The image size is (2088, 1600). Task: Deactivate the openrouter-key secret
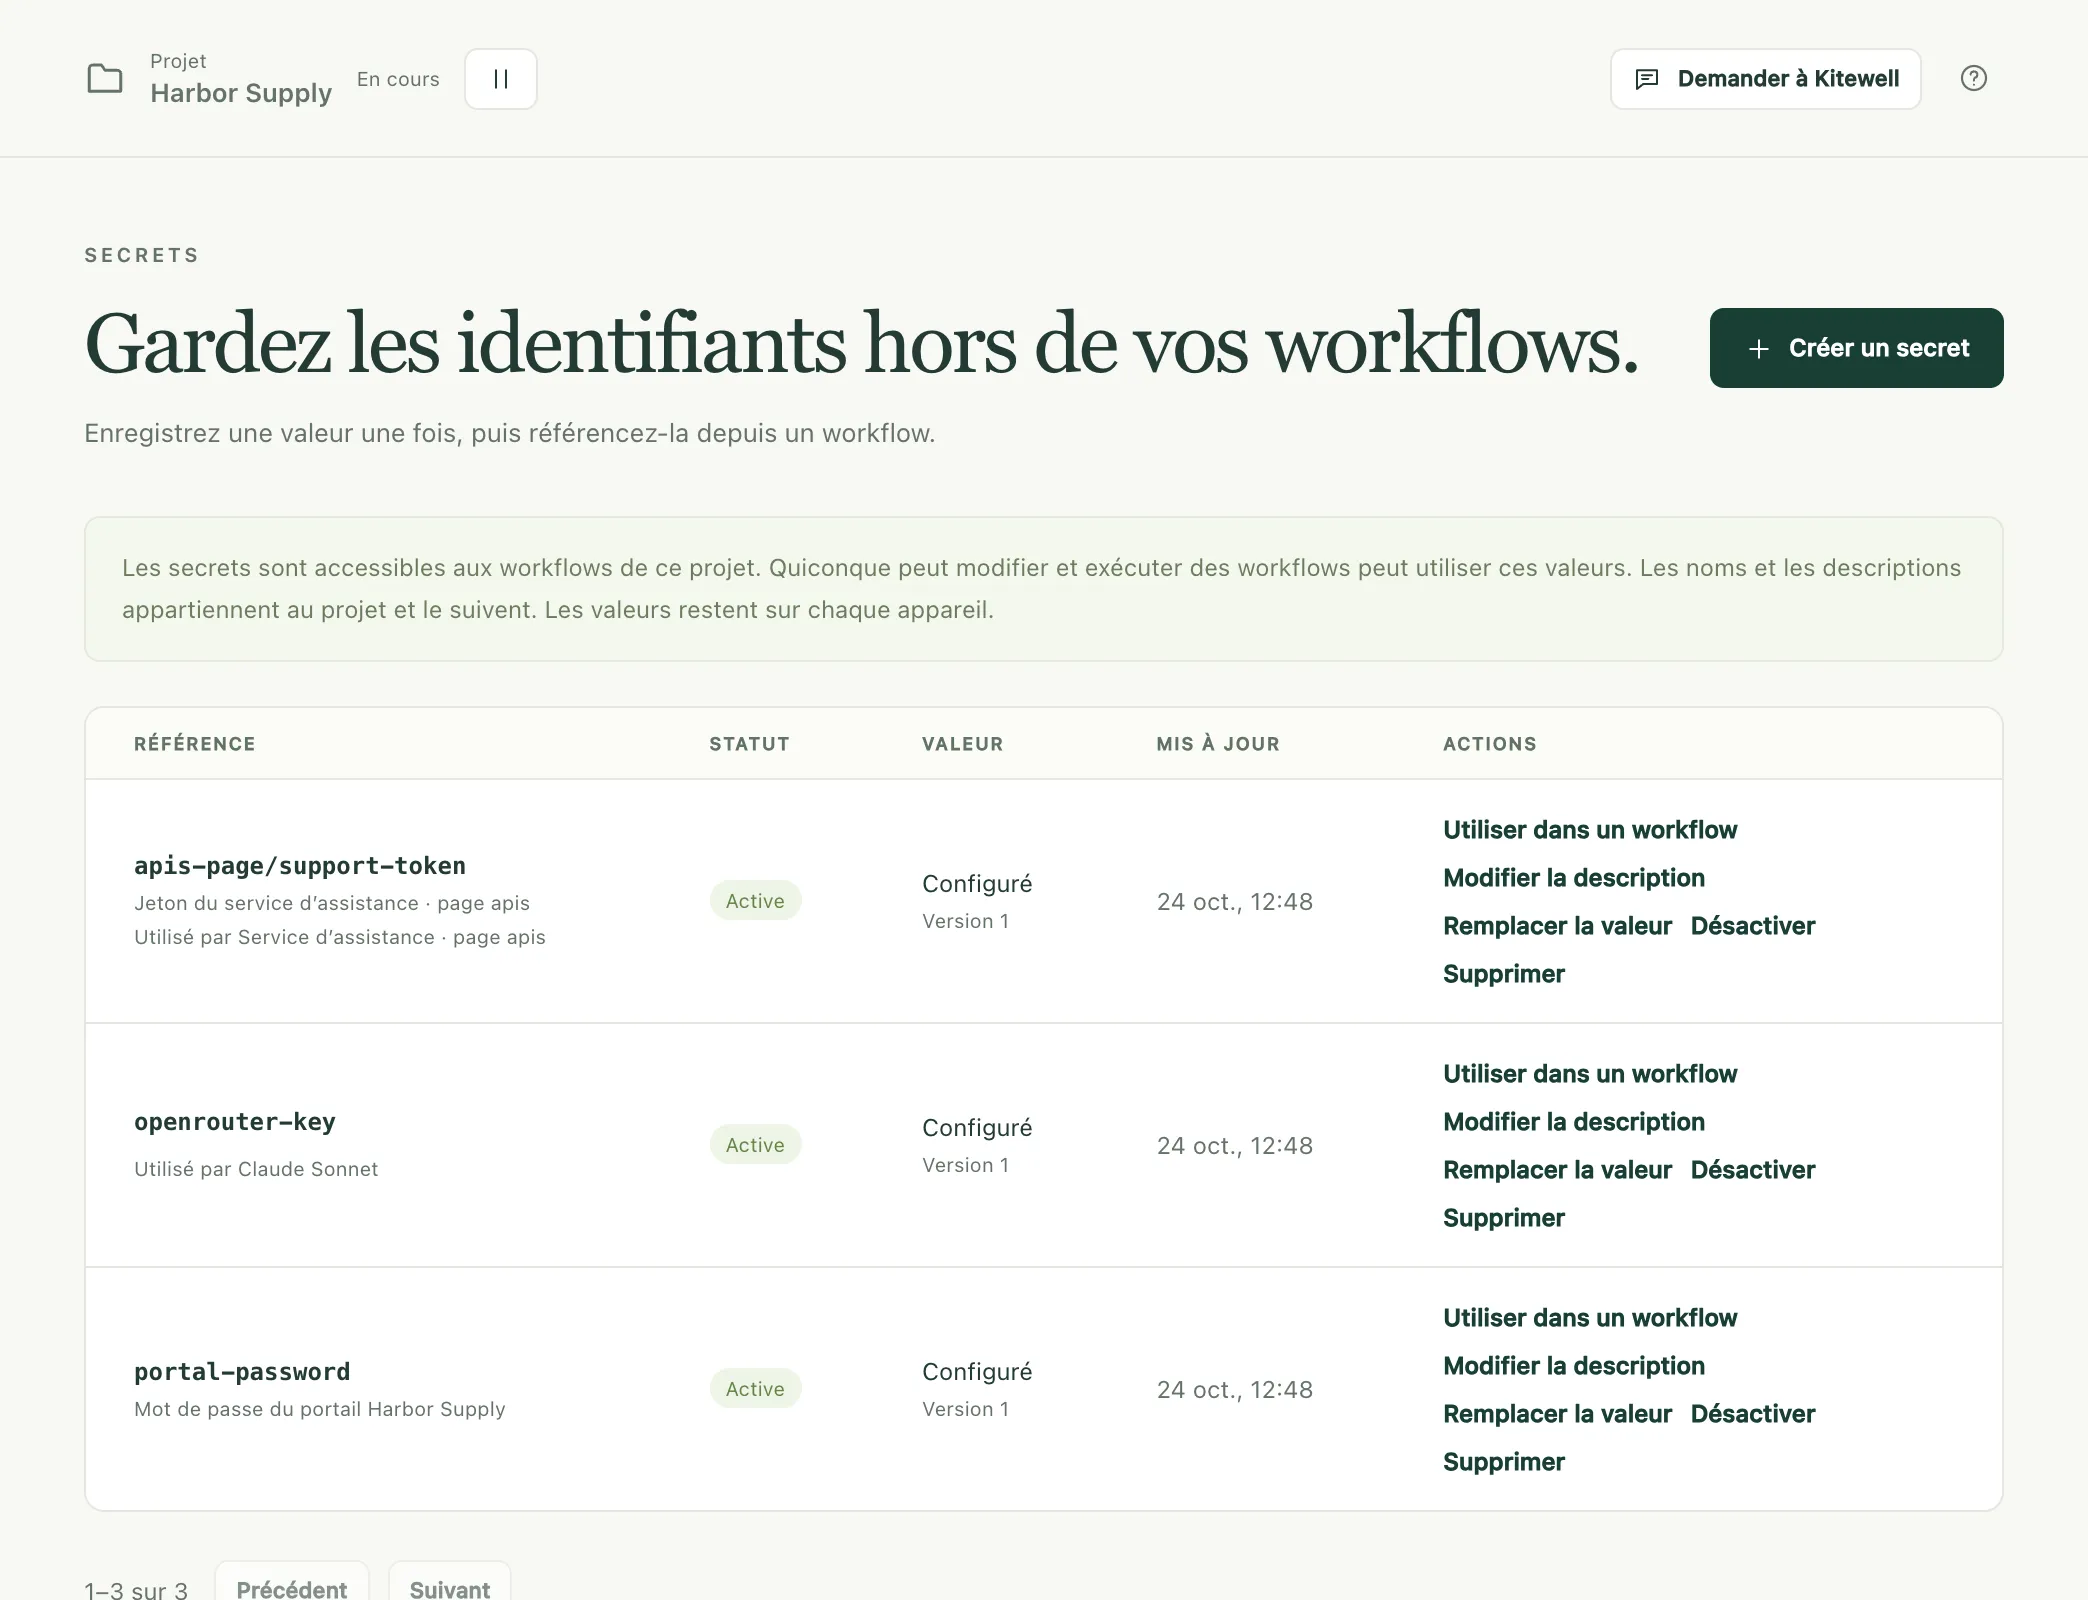[x=1752, y=1170]
